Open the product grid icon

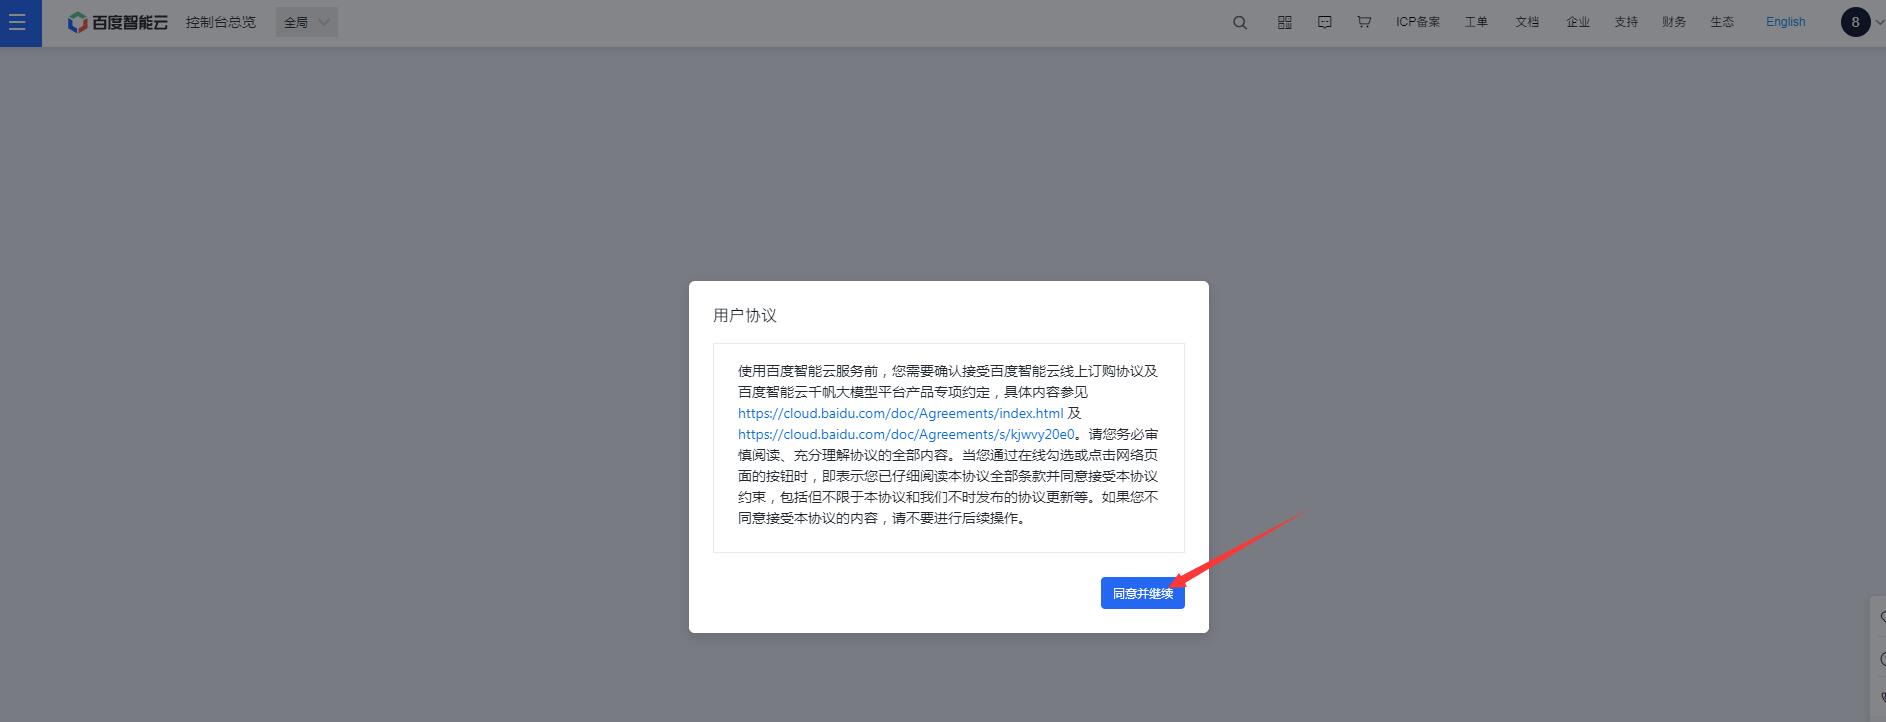coord(1285,22)
